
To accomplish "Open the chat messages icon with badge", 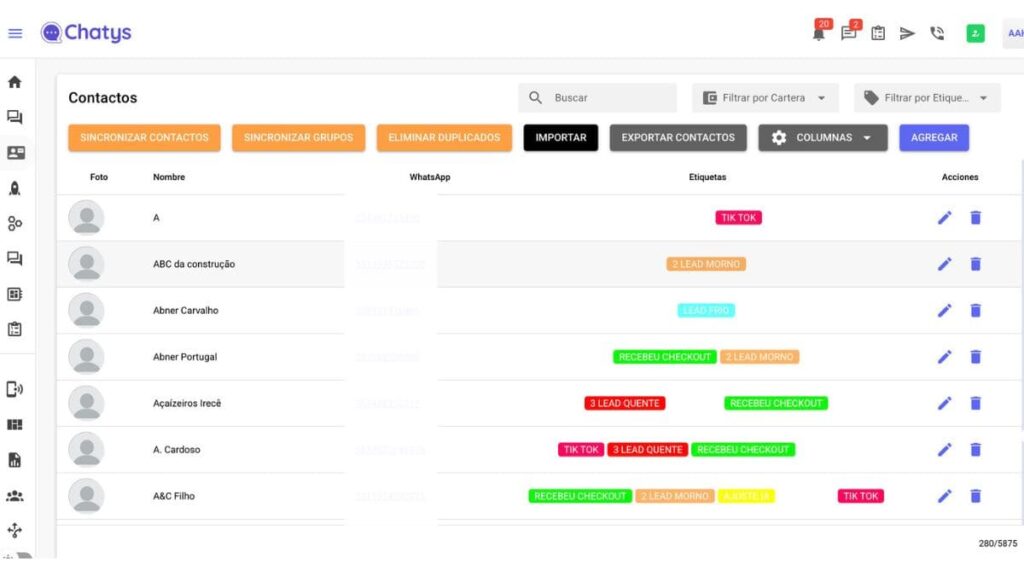I will [x=848, y=33].
